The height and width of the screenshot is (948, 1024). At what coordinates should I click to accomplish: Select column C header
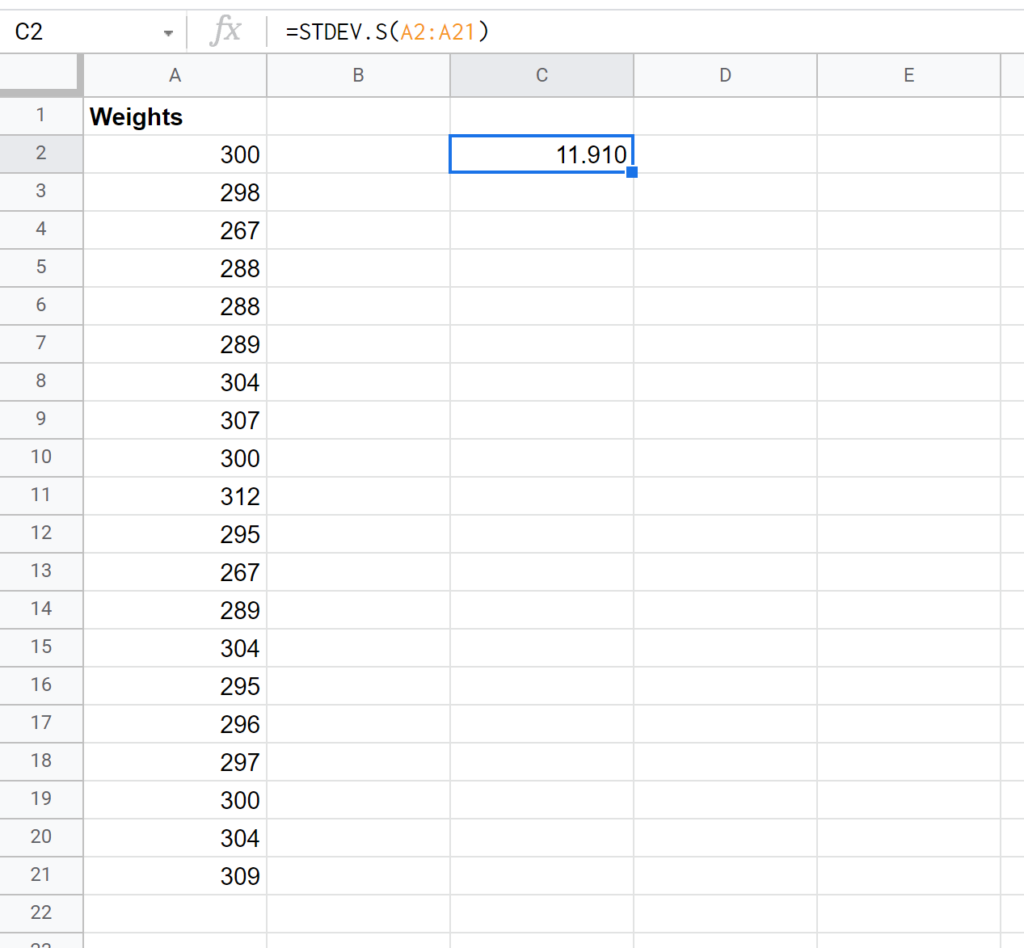(x=541, y=74)
